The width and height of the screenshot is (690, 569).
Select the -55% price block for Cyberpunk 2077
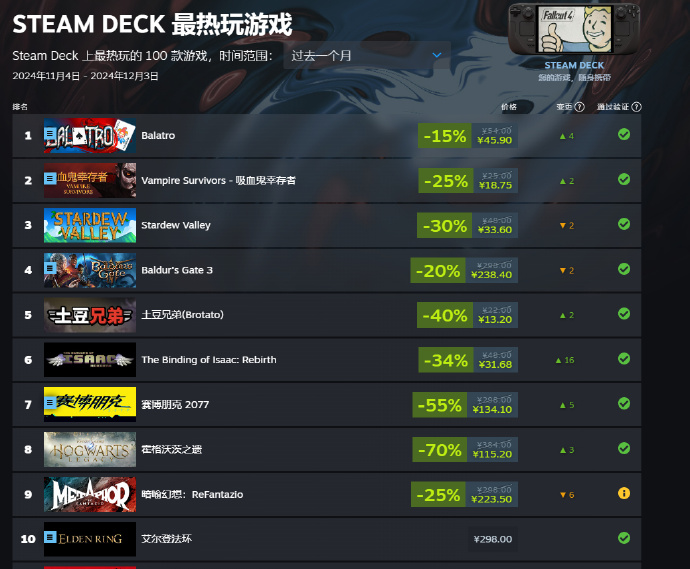point(465,405)
